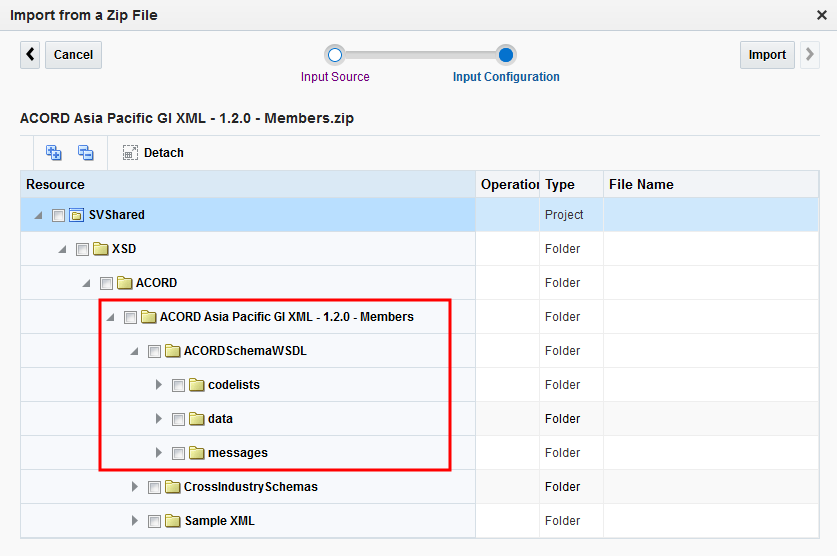The image size is (837, 556).
Task: Check the Sample XML folder checkbox
Action: [x=154, y=521]
